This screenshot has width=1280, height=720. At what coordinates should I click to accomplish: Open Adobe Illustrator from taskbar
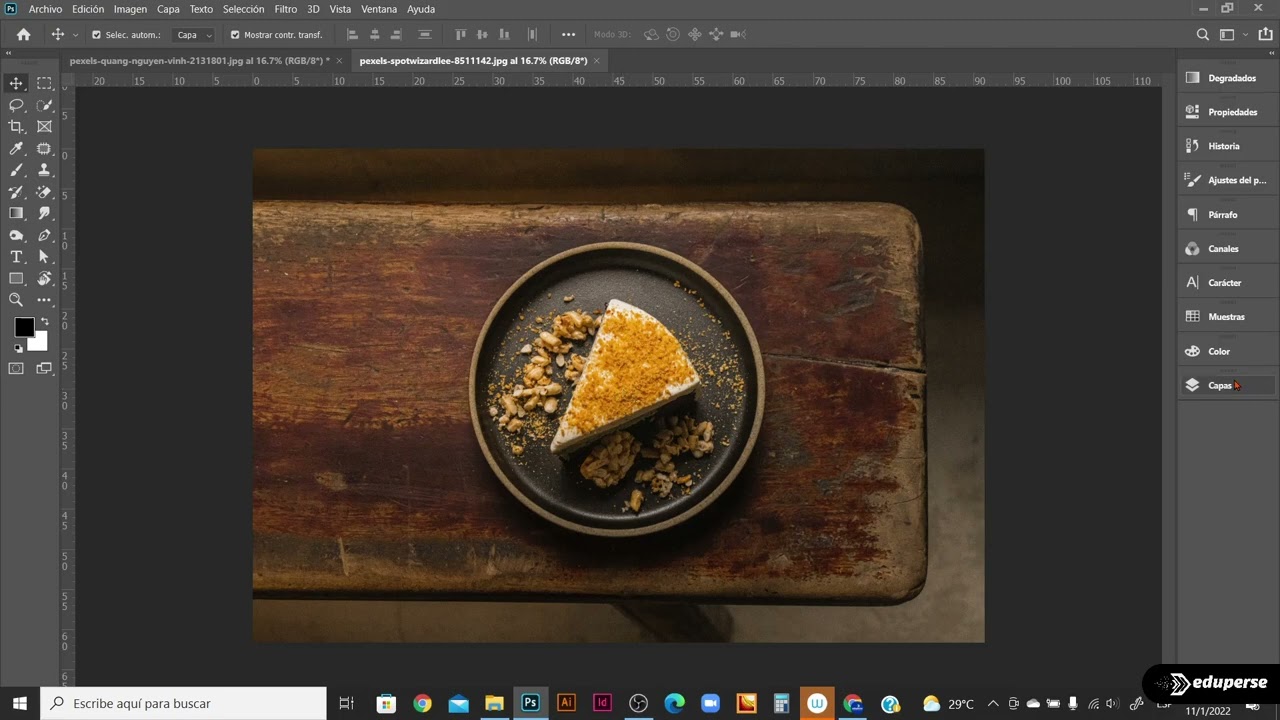click(566, 703)
